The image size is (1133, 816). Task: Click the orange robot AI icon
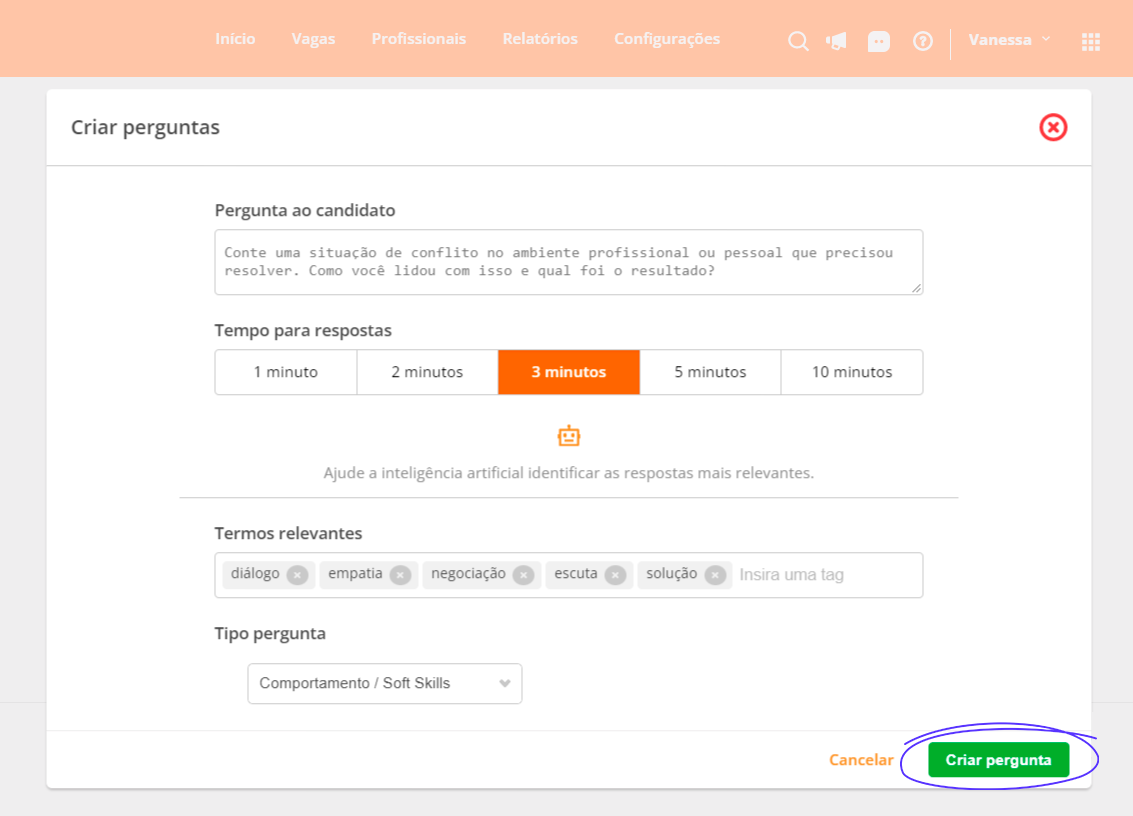pos(569,436)
